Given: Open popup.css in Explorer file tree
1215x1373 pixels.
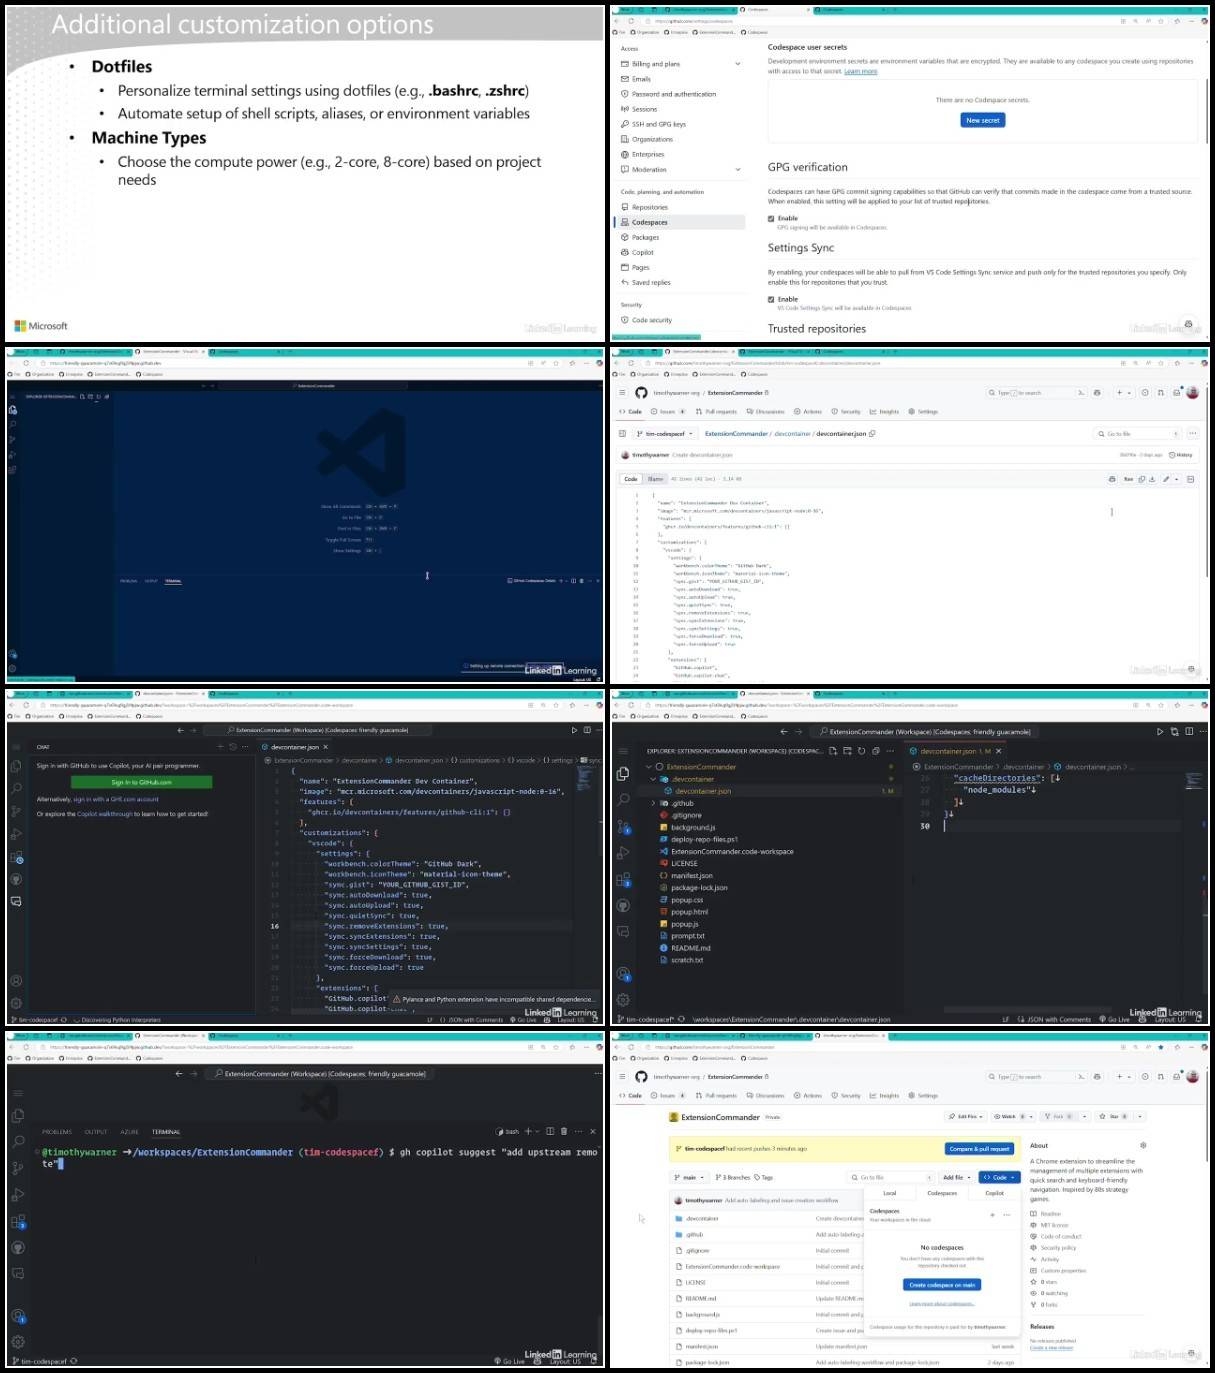Looking at the screenshot, I should 687,900.
